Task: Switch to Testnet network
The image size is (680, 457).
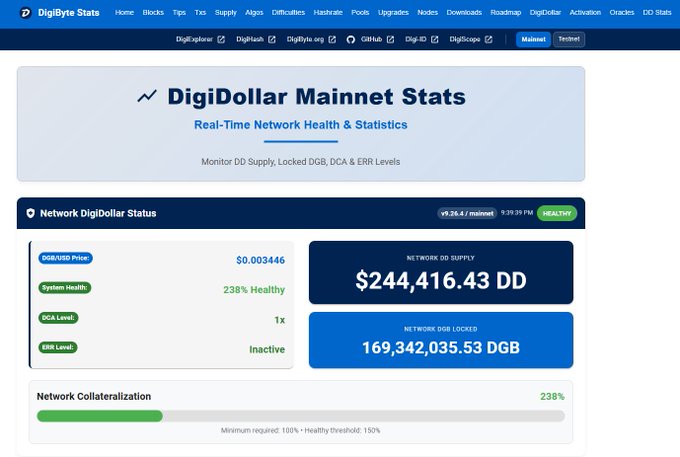Action: pos(569,39)
